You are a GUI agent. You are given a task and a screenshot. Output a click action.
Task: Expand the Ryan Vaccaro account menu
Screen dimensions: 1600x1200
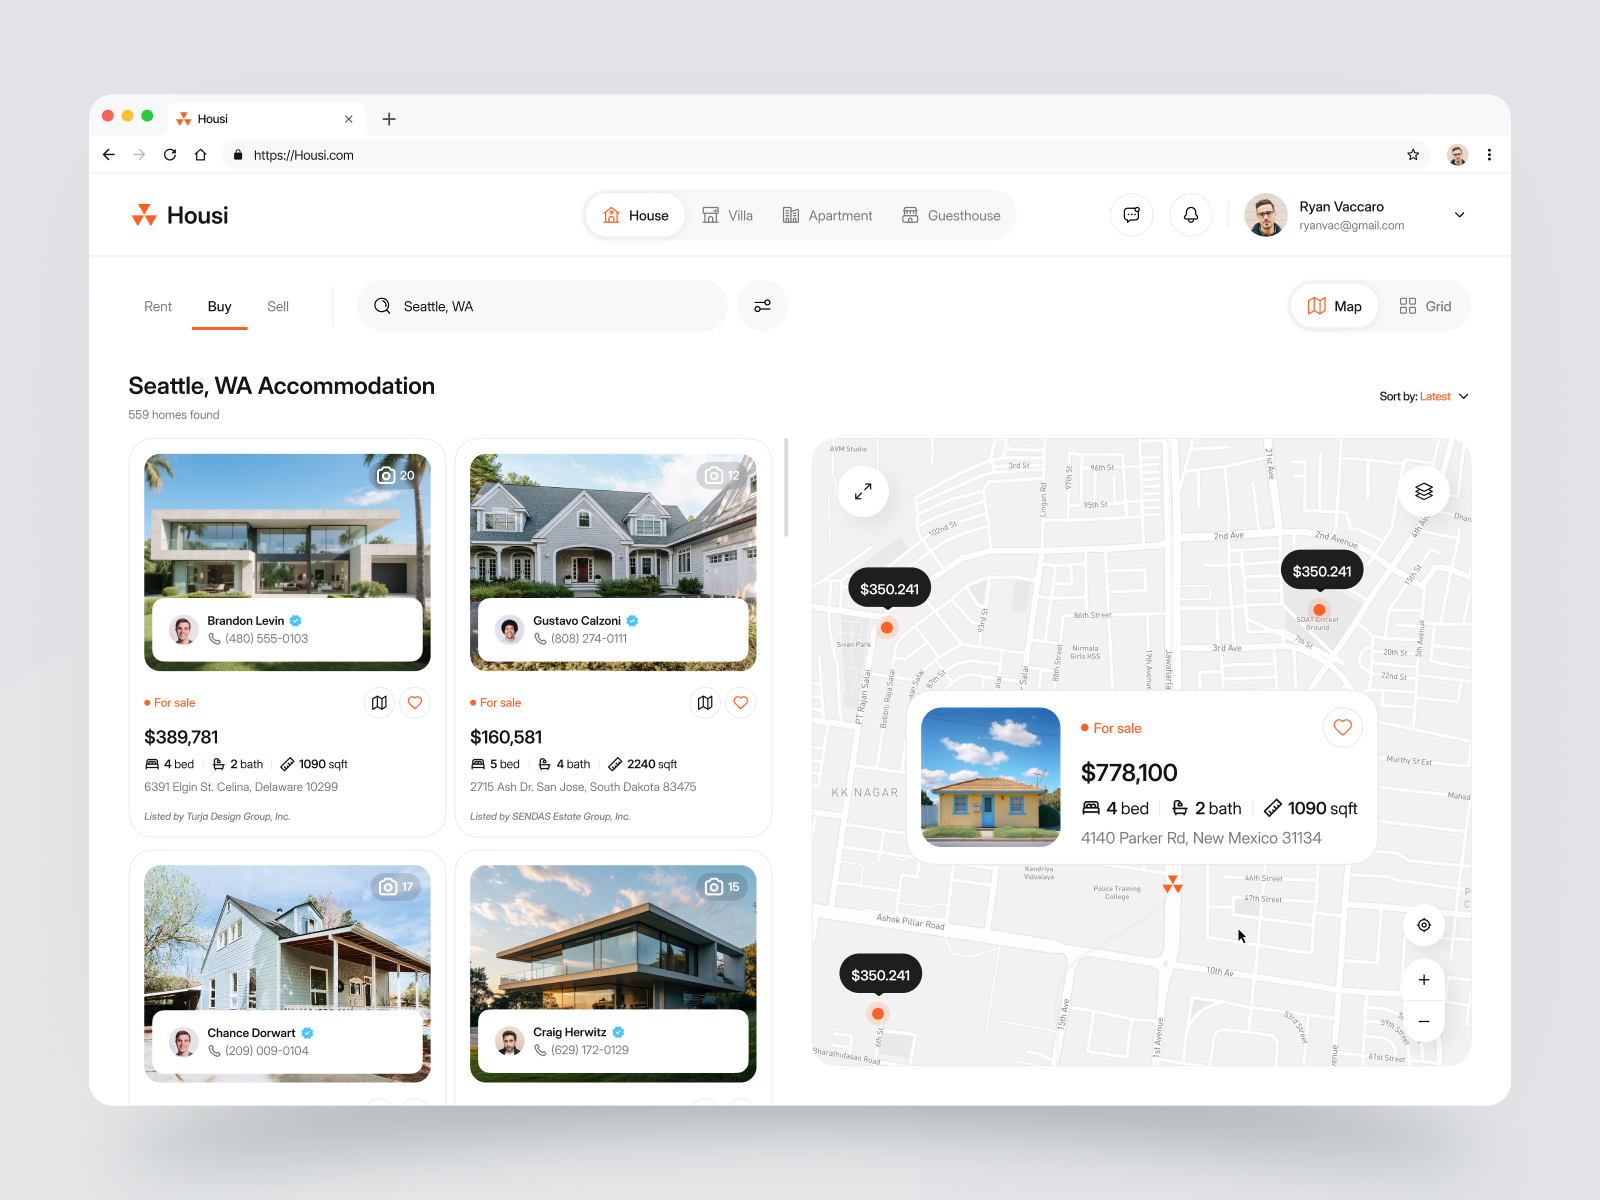tap(1459, 215)
